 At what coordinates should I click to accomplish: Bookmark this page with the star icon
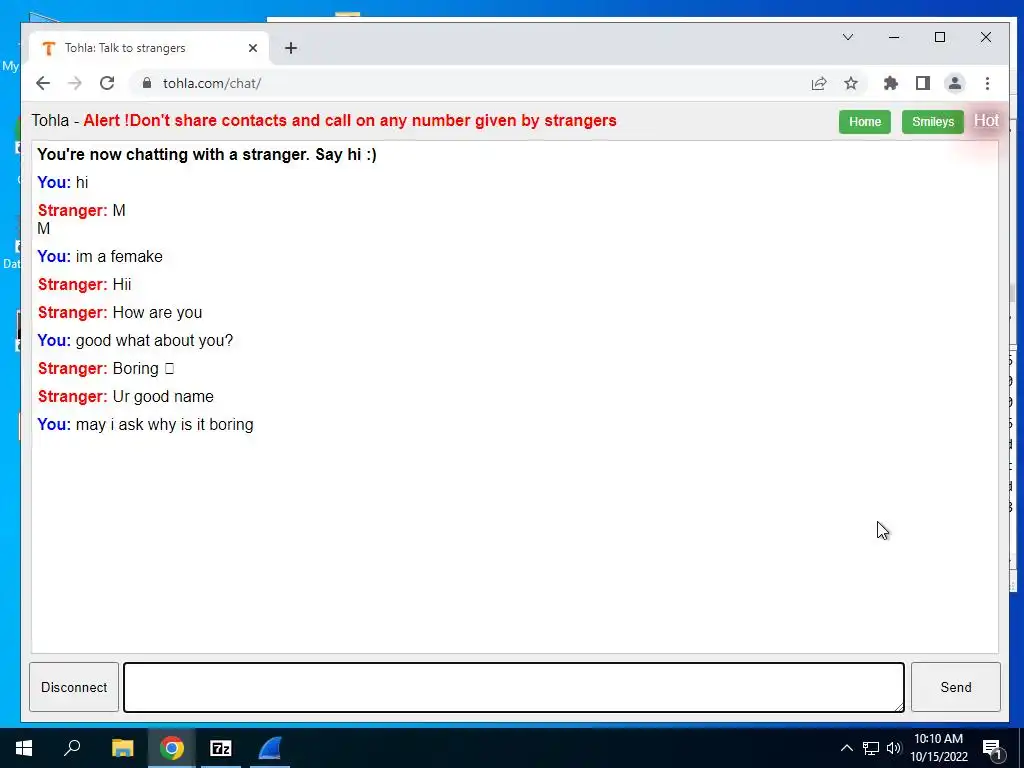point(850,83)
